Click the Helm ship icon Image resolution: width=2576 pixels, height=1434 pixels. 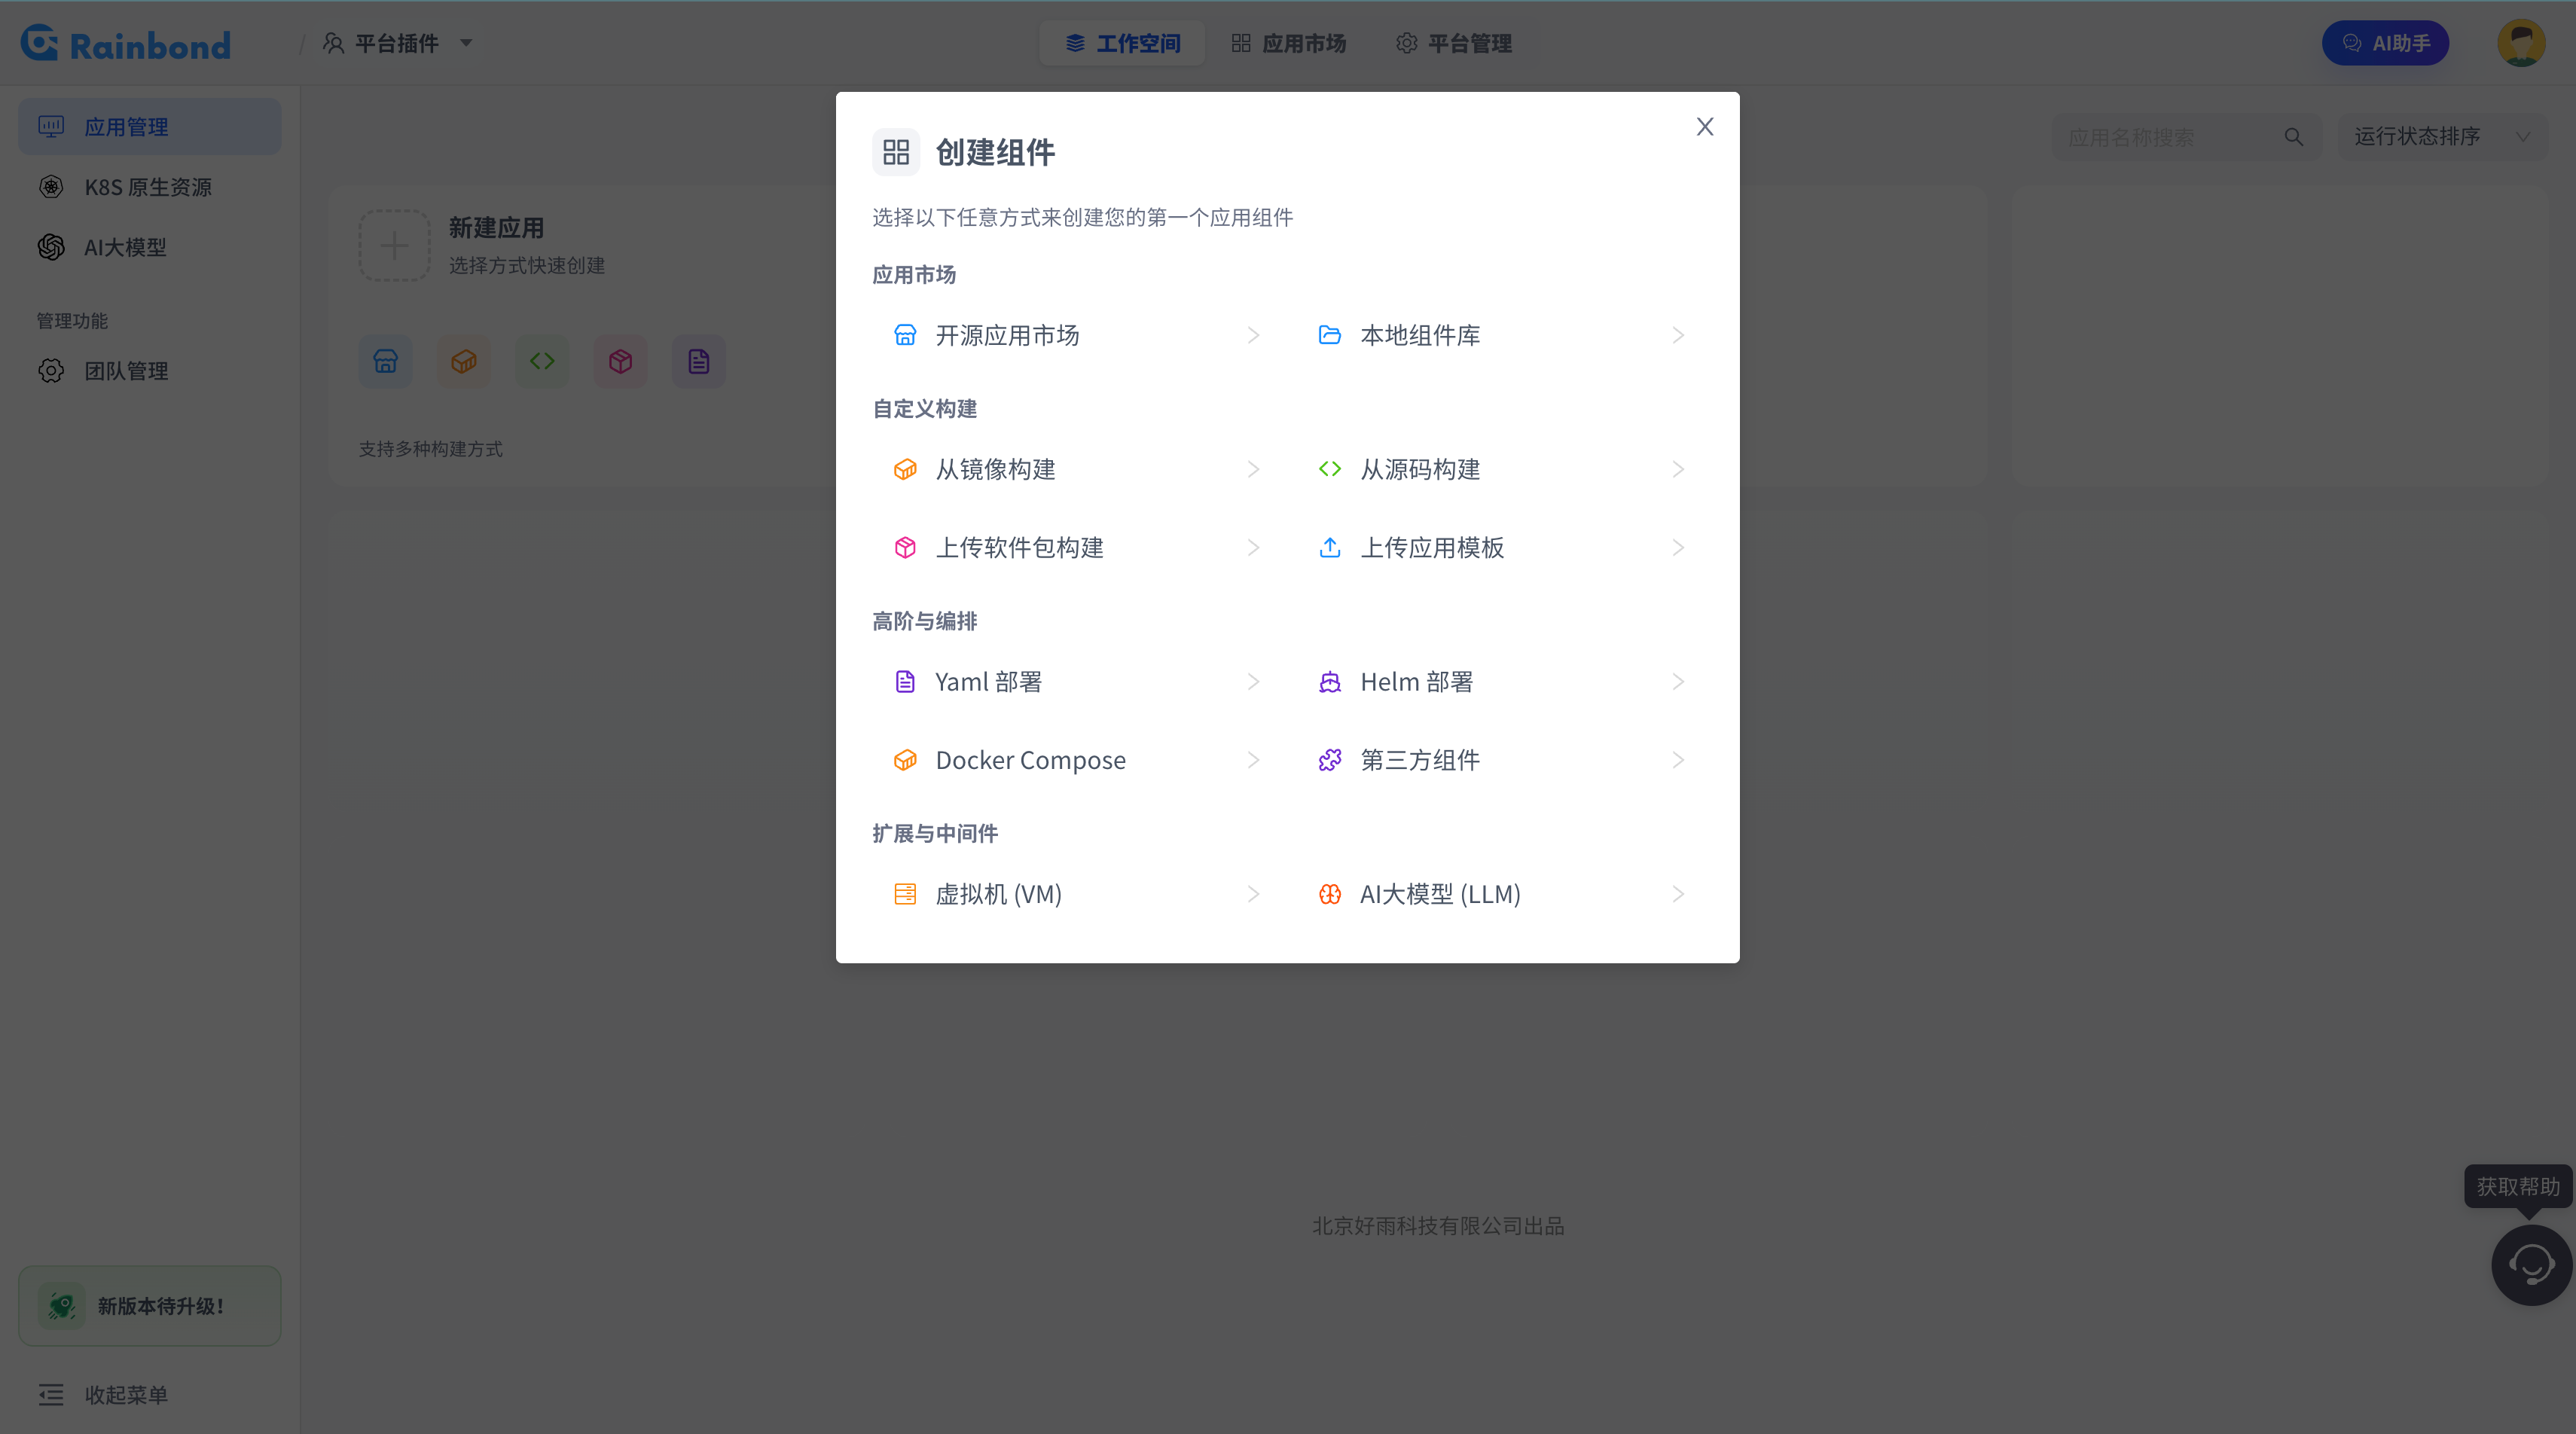(x=1329, y=682)
